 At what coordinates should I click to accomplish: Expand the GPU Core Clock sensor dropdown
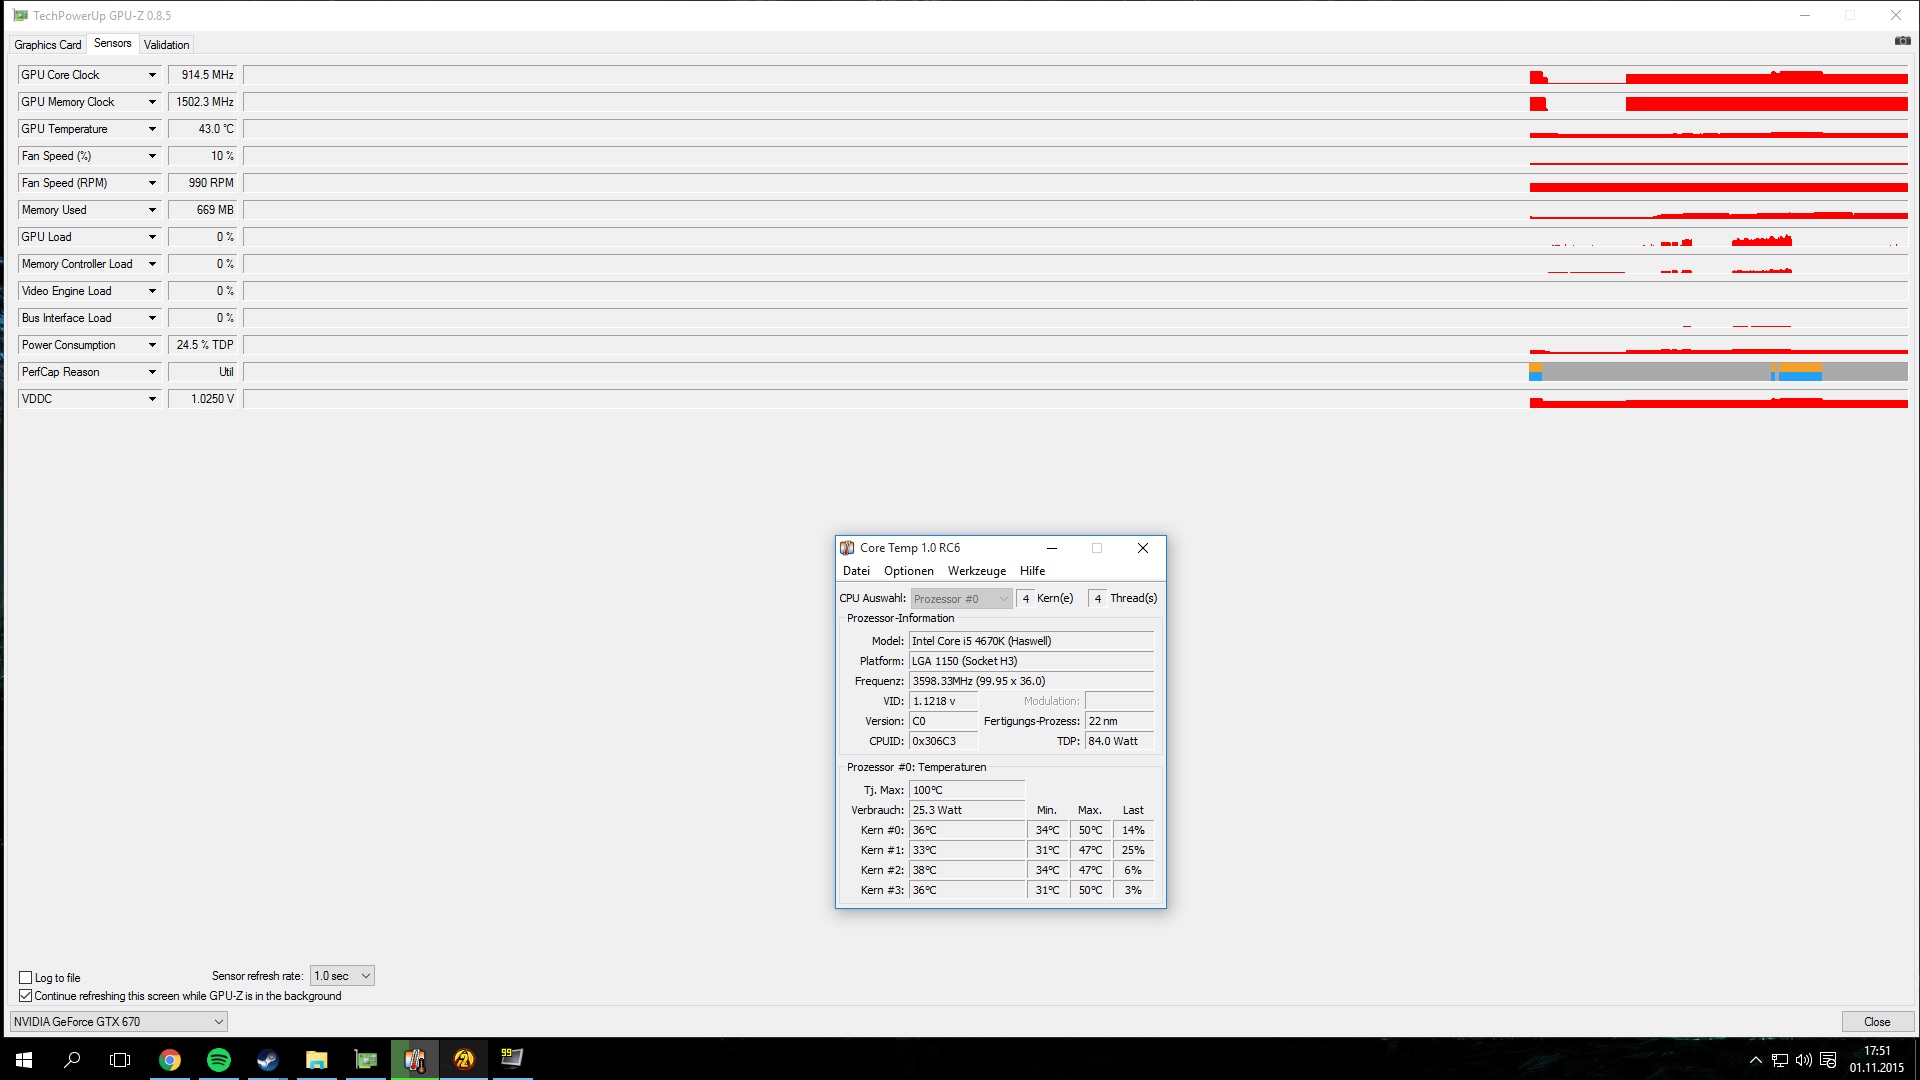152,75
